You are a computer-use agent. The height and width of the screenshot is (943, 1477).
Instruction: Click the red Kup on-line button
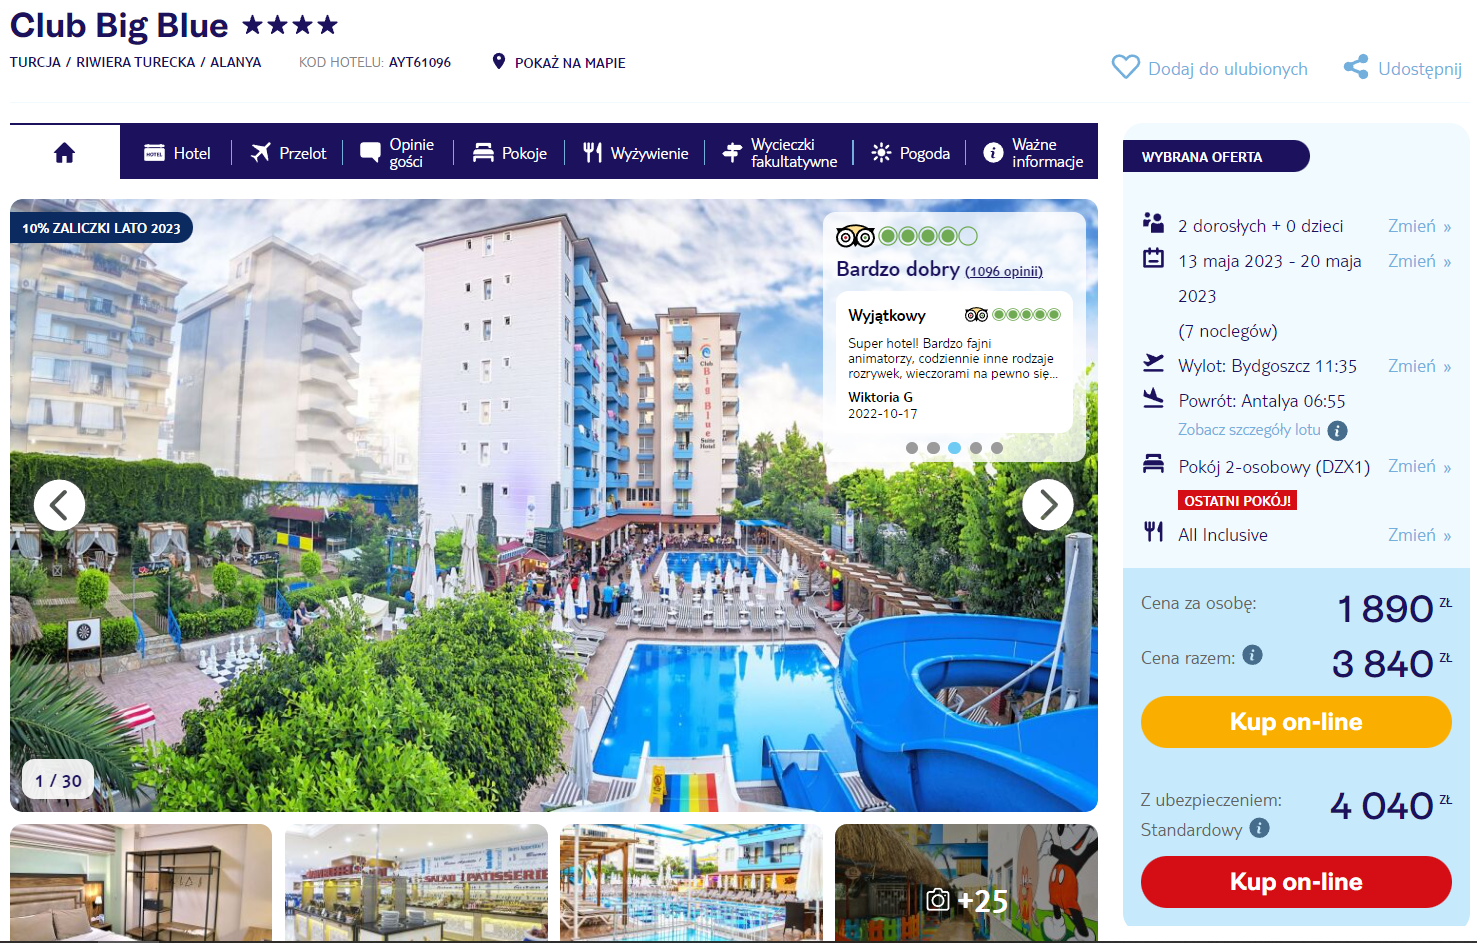tap(1296, 882)
